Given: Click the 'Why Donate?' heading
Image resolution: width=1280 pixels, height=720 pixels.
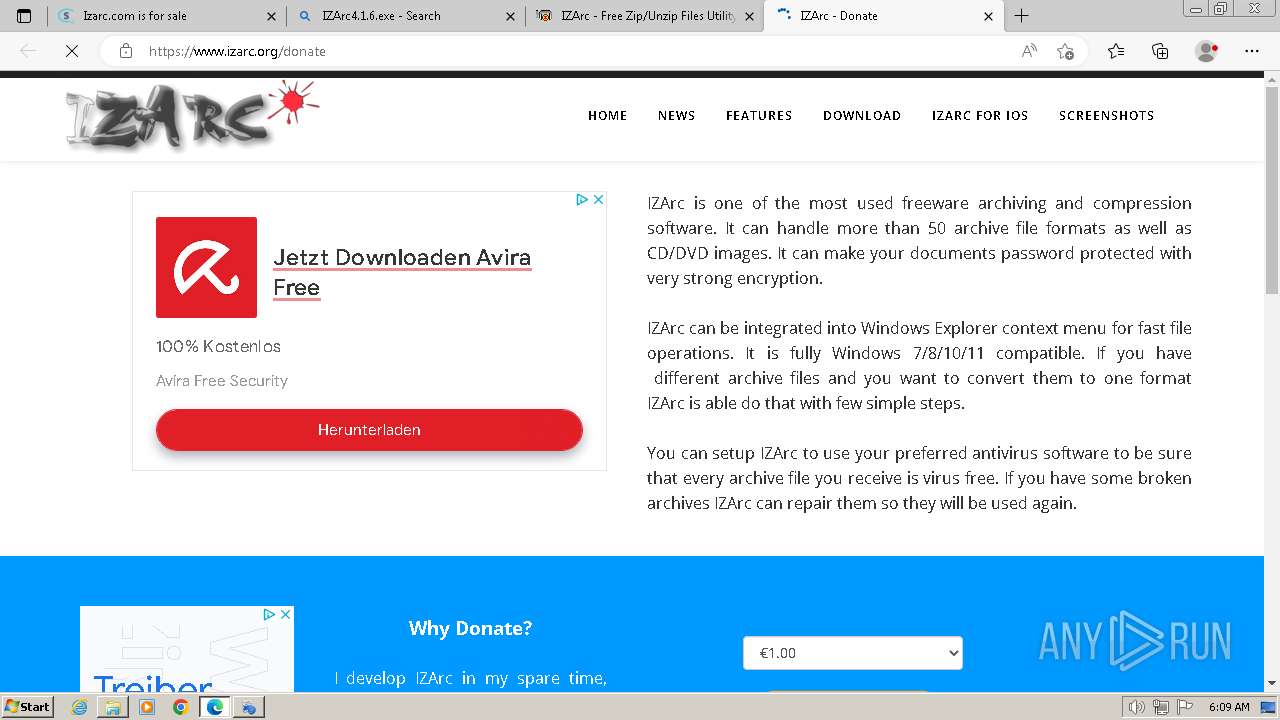Looking at the screenshot, I should 470,628.
